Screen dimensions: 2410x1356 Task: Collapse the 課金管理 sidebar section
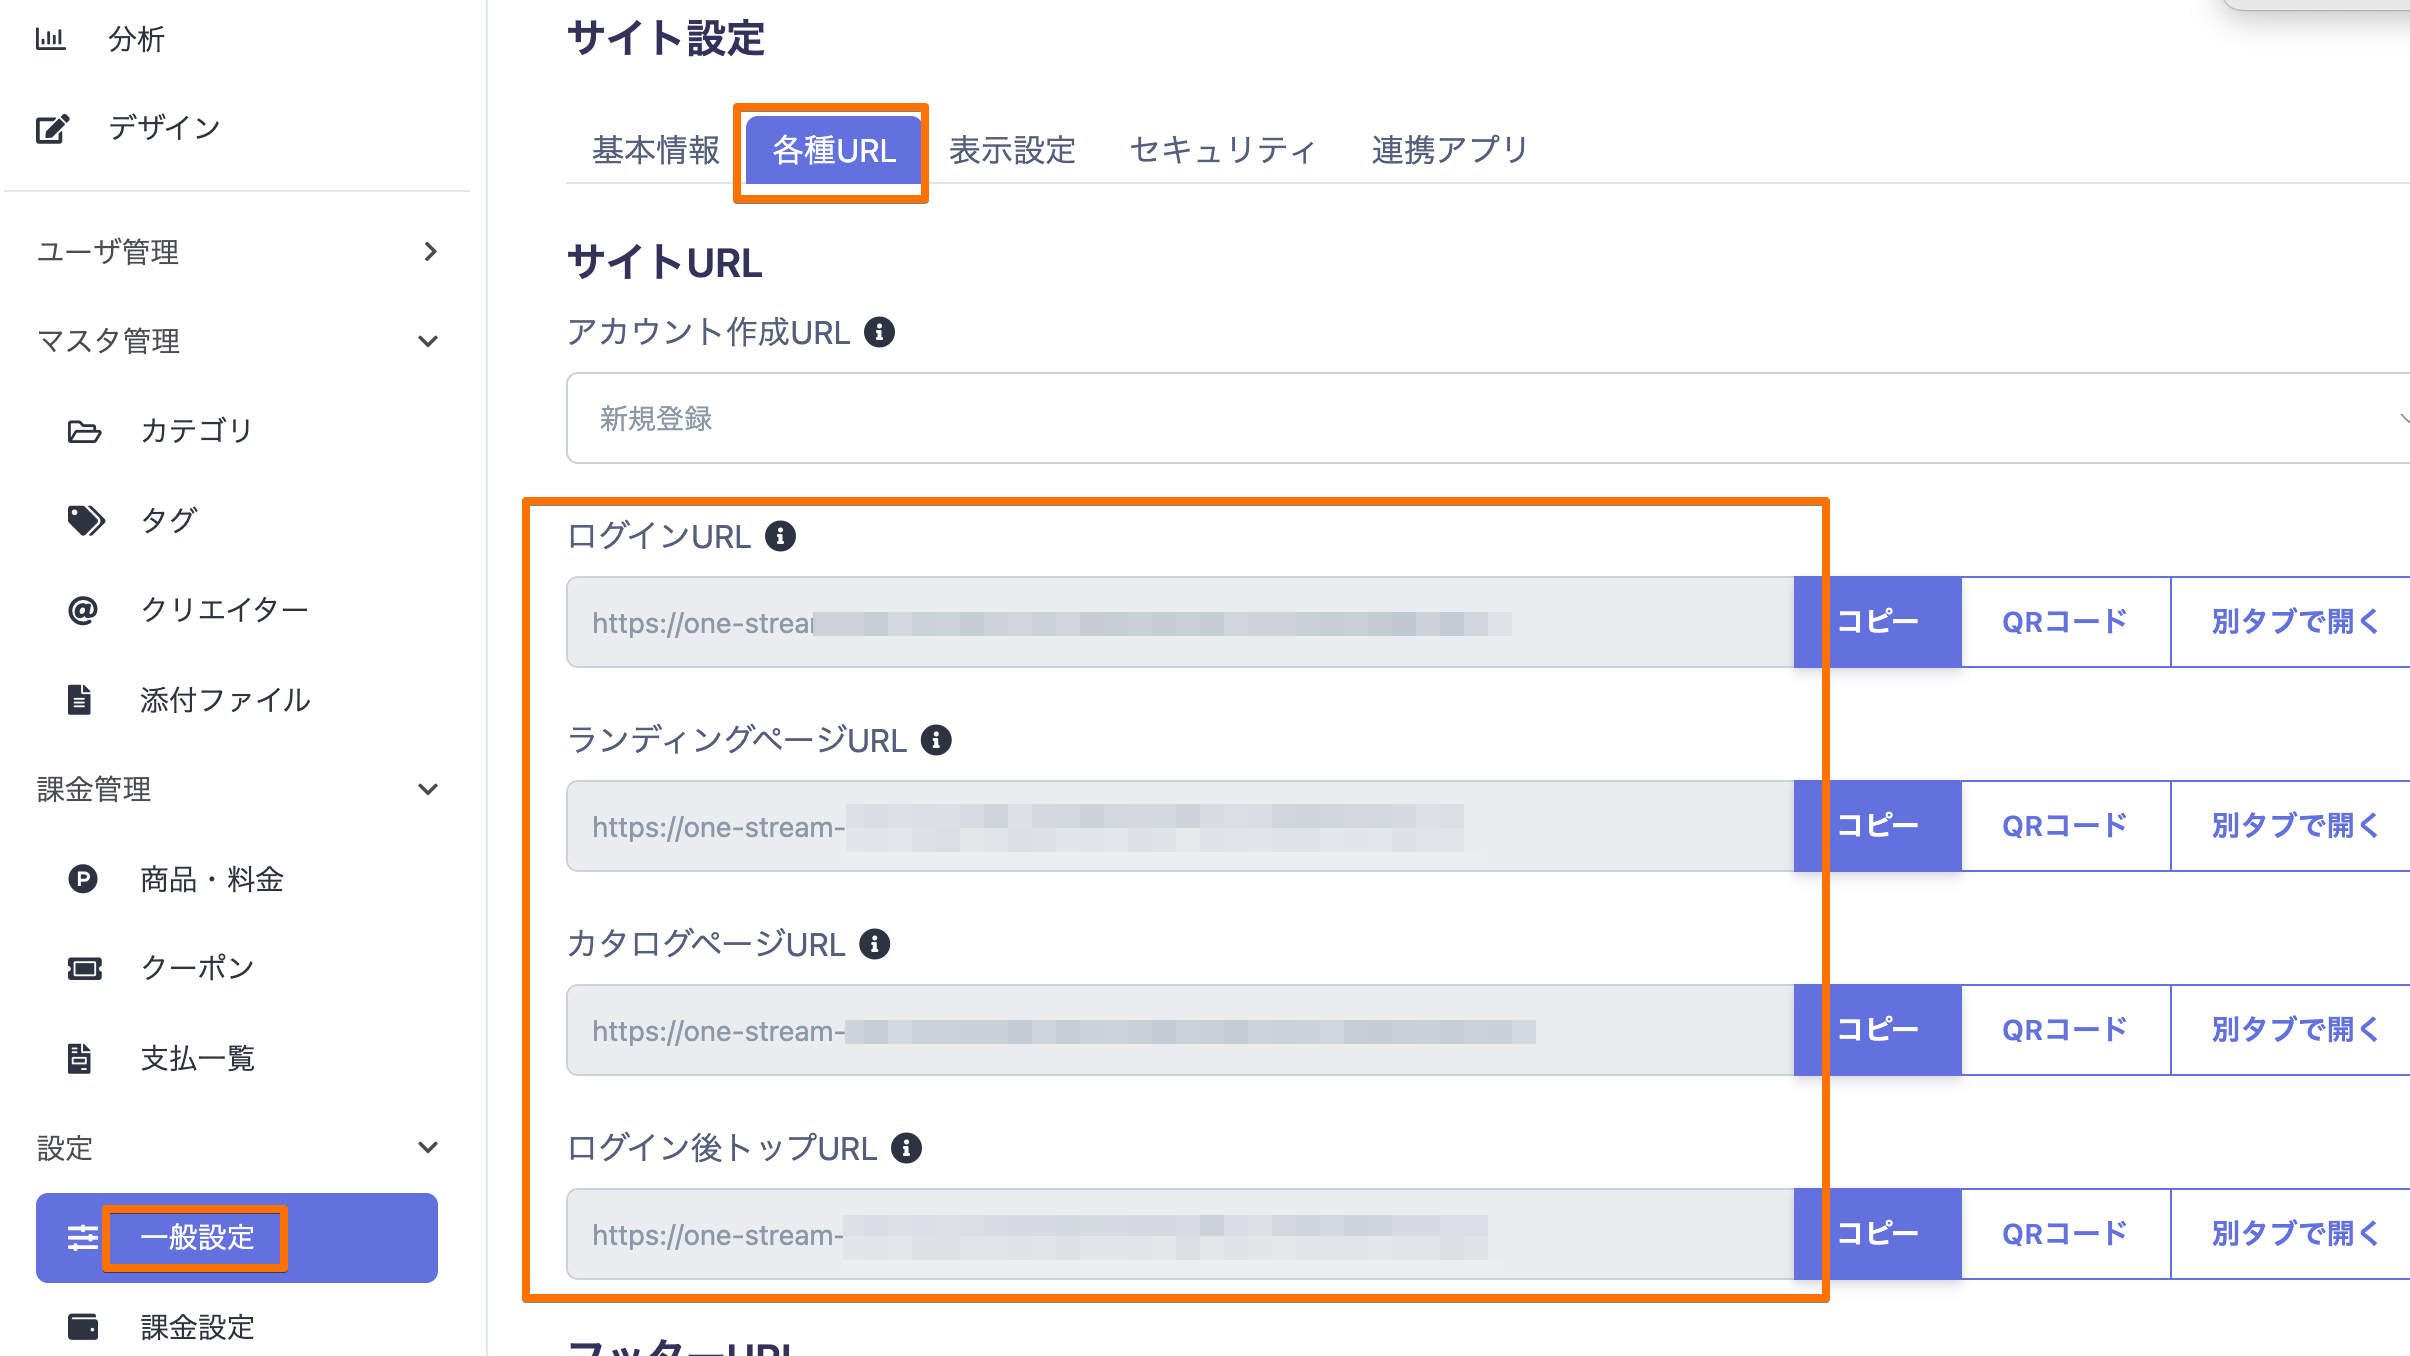[x=428, y=789]
